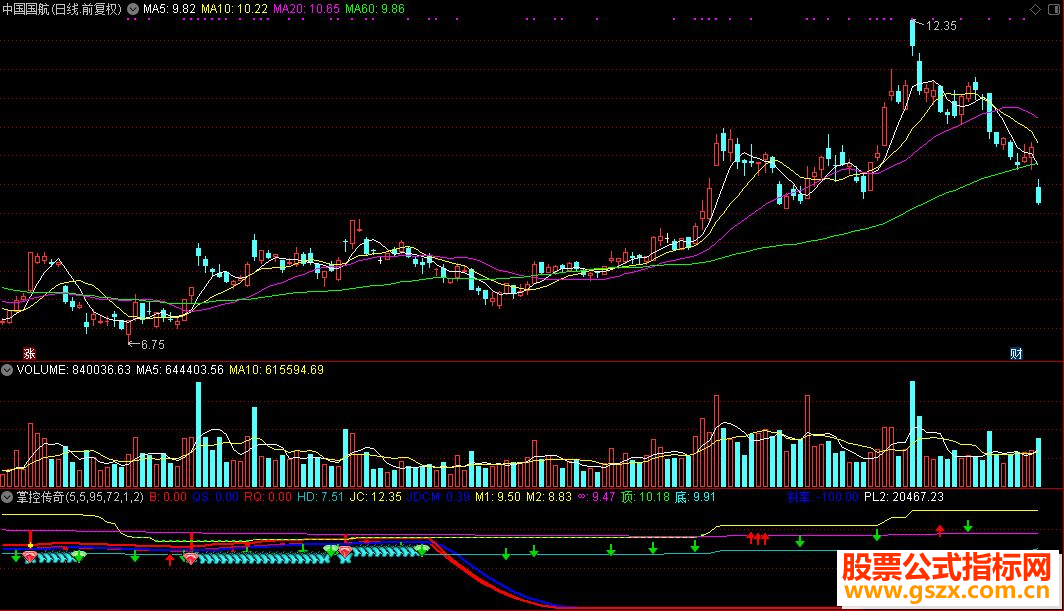This screenshot has width=1064, height=611.
Task: Click the PL2: 20467.23 value
Action: (903, 497)
